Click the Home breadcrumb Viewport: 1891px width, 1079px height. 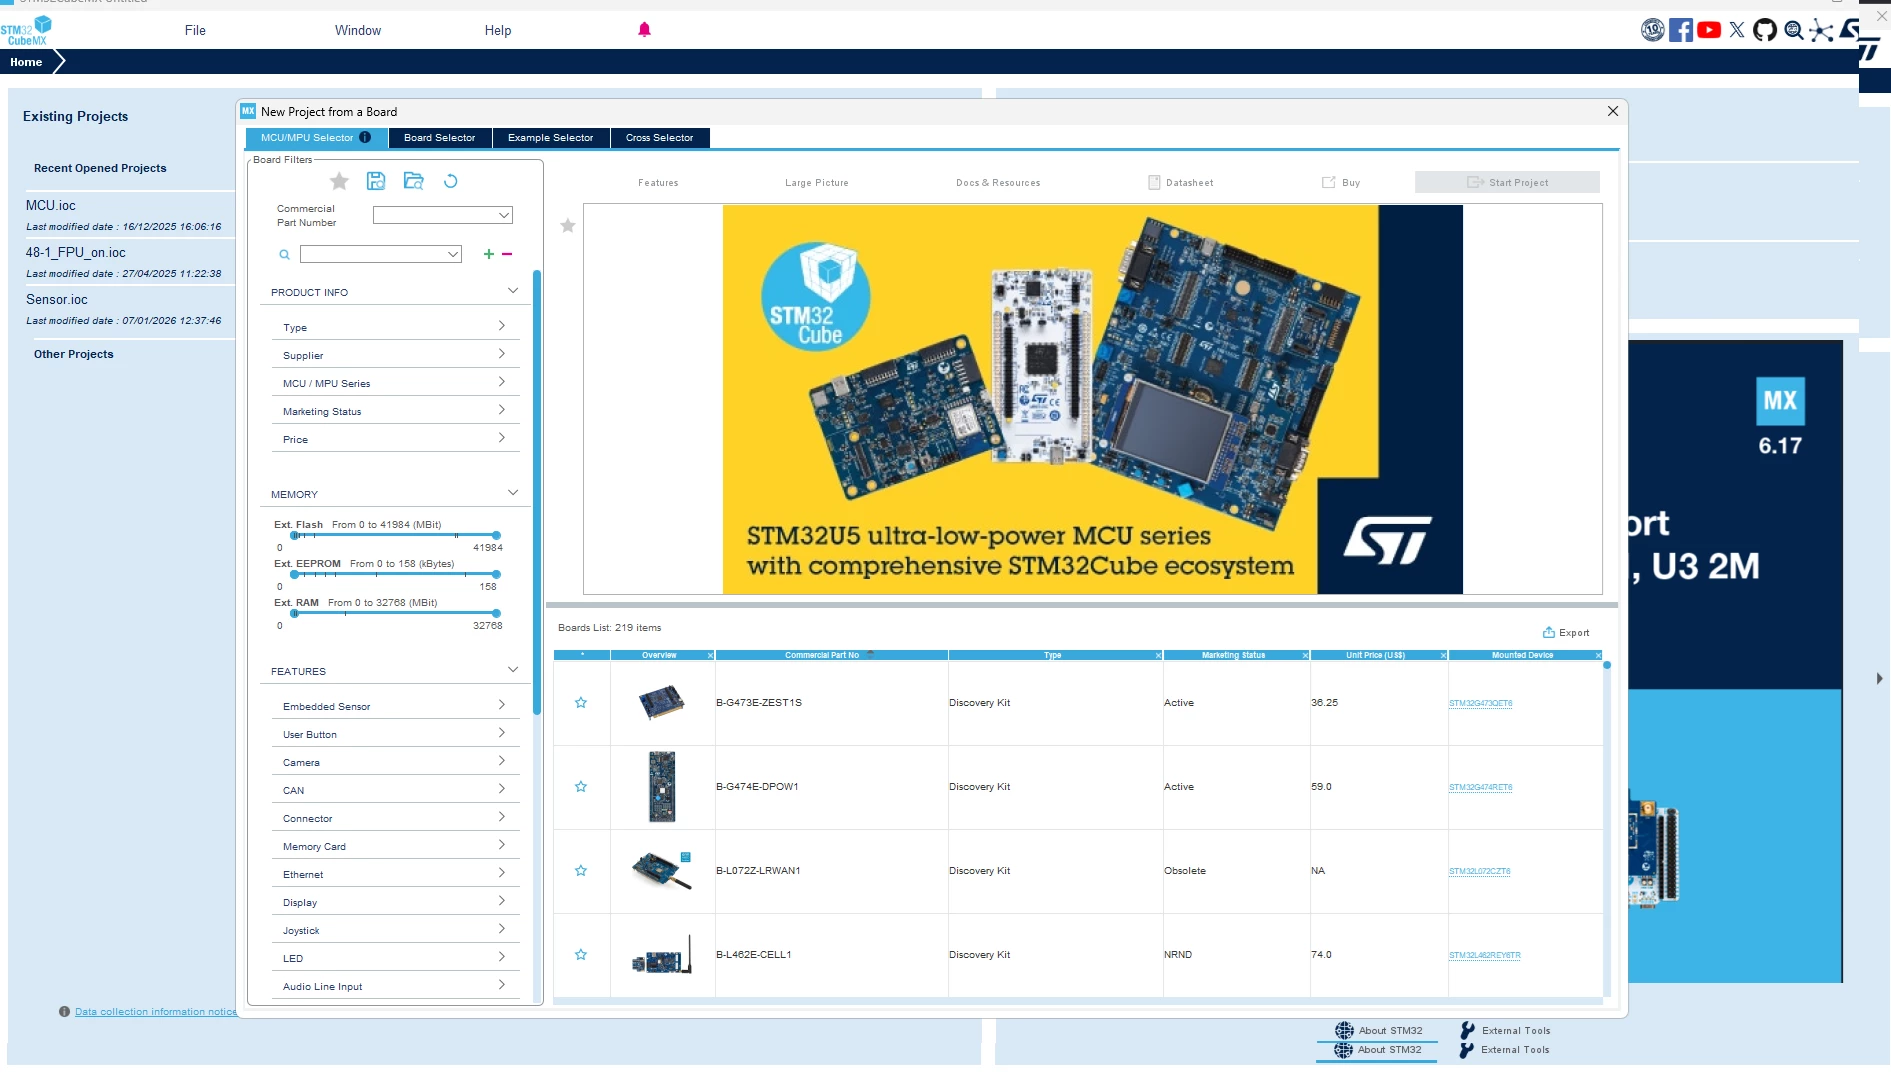(26, 62)
